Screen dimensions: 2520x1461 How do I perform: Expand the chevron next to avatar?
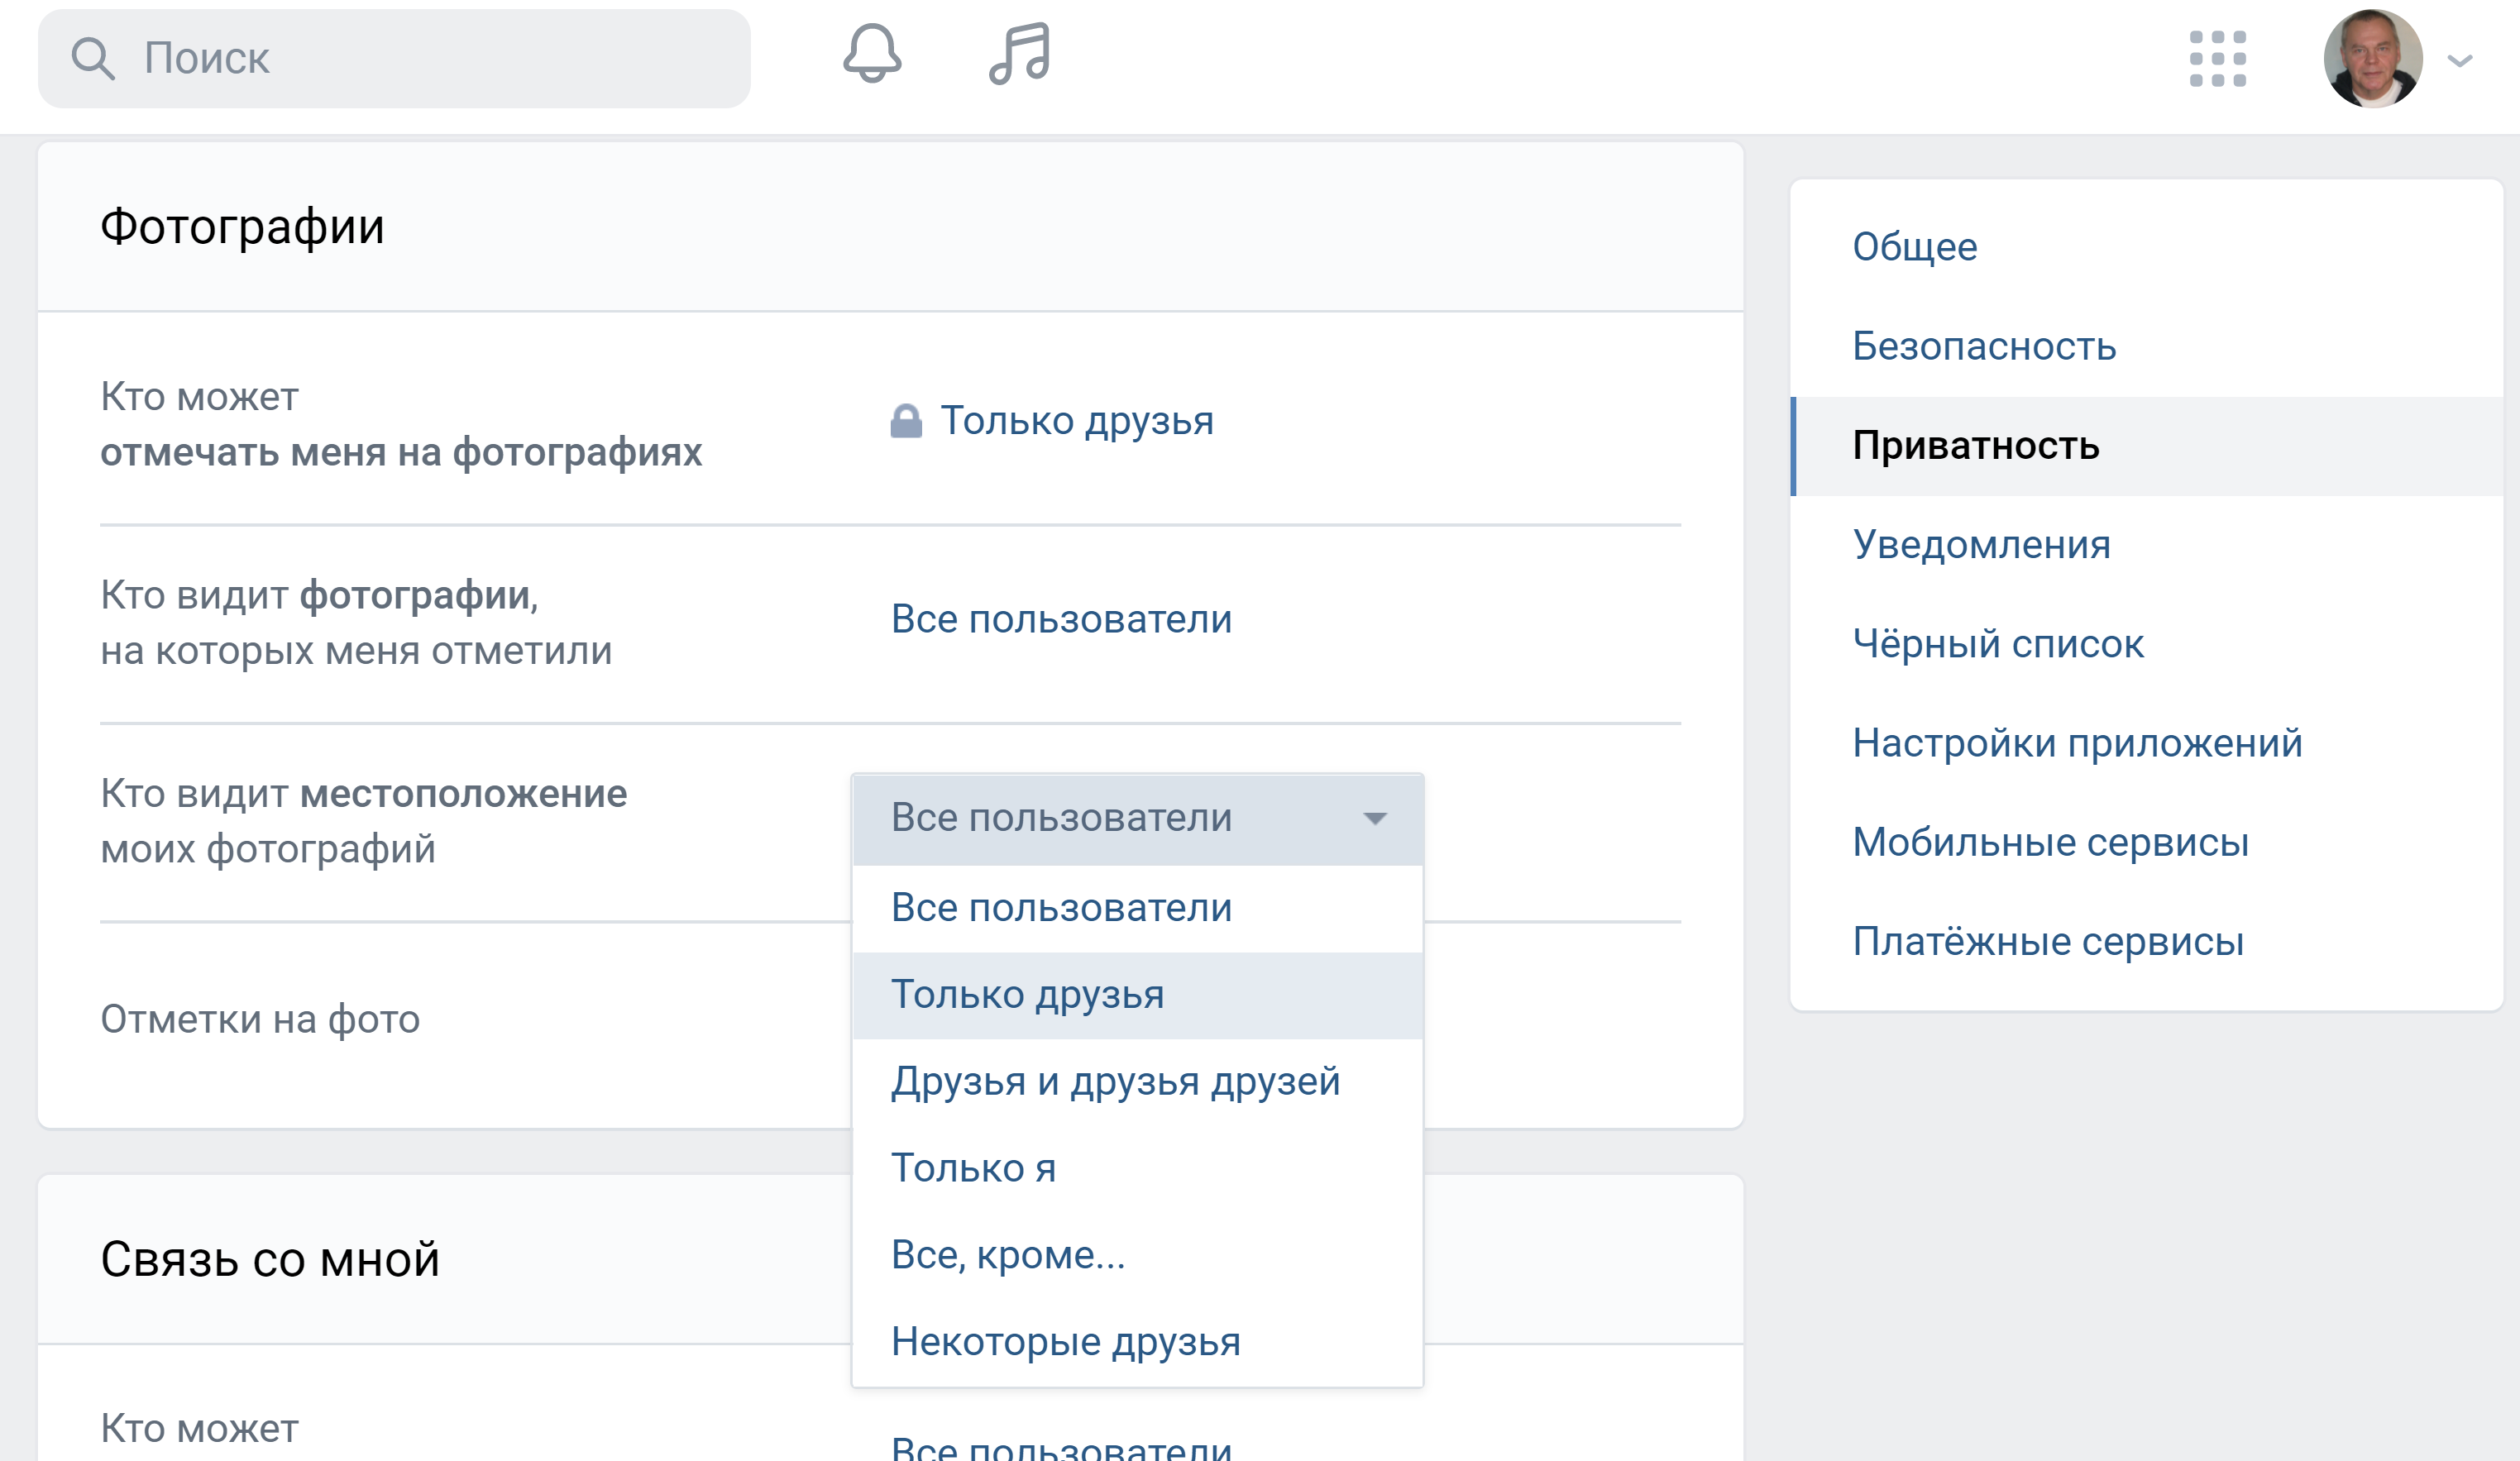2460,61
